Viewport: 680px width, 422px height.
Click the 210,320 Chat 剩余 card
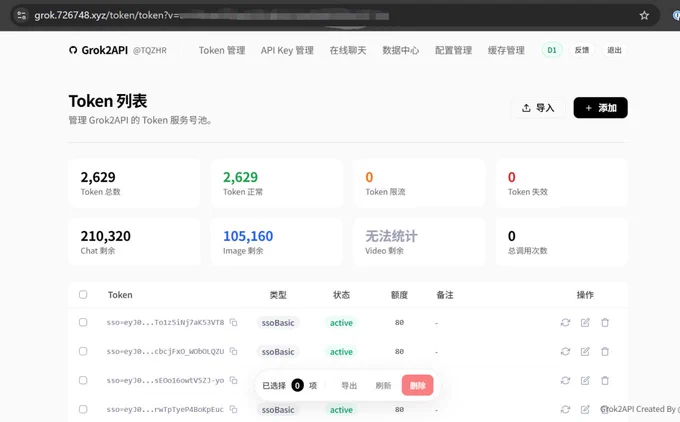pos(134,242)
